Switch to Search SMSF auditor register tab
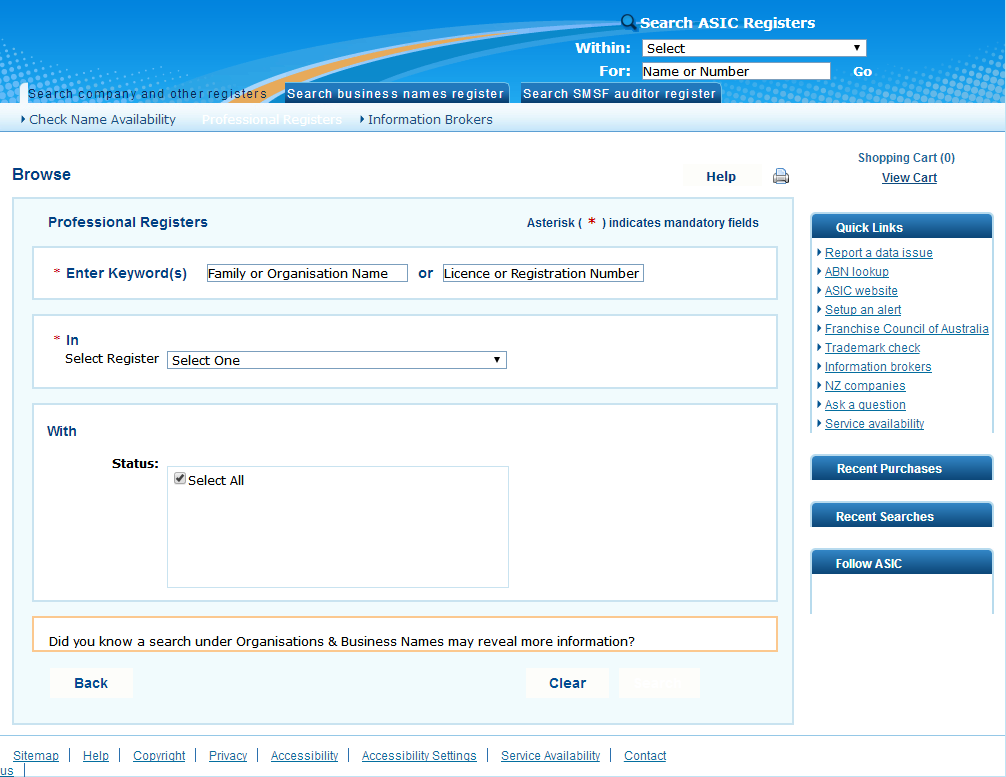 point(620,94)
